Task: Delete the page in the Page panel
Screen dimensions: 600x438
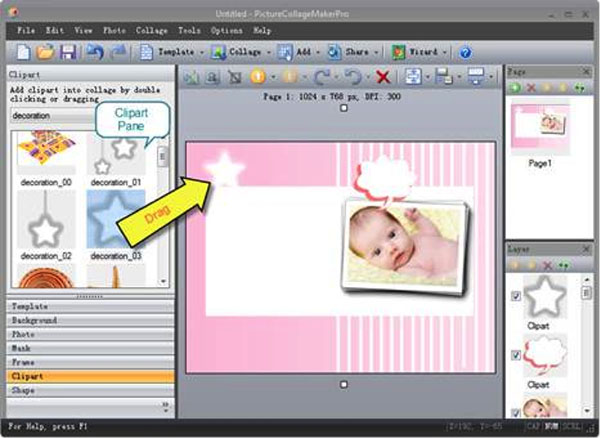Action: 530,89
